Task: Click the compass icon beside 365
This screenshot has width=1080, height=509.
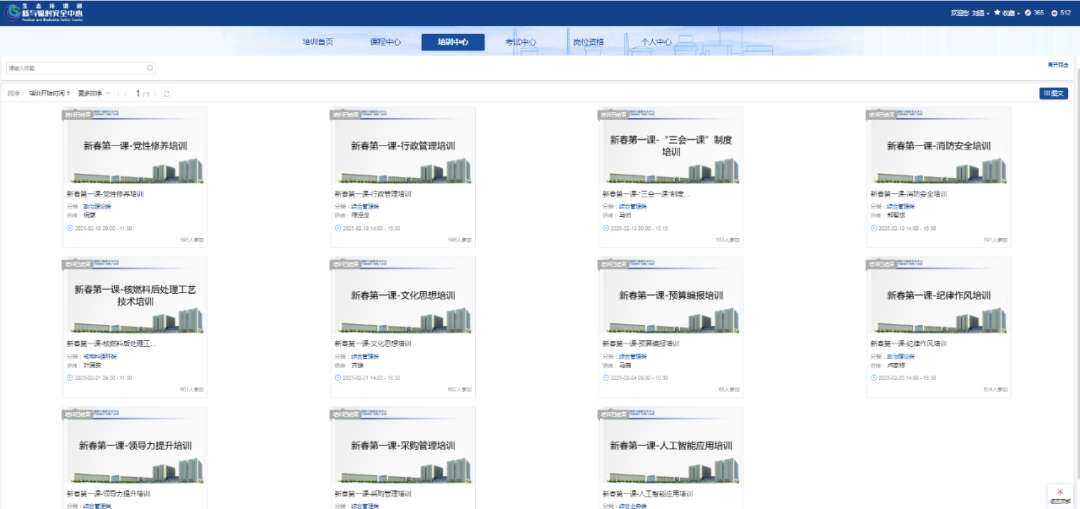Action: pos(1028,12)
